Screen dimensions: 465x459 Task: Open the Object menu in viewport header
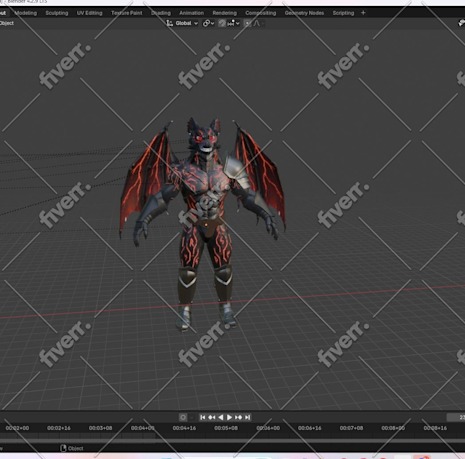[6, 23]
